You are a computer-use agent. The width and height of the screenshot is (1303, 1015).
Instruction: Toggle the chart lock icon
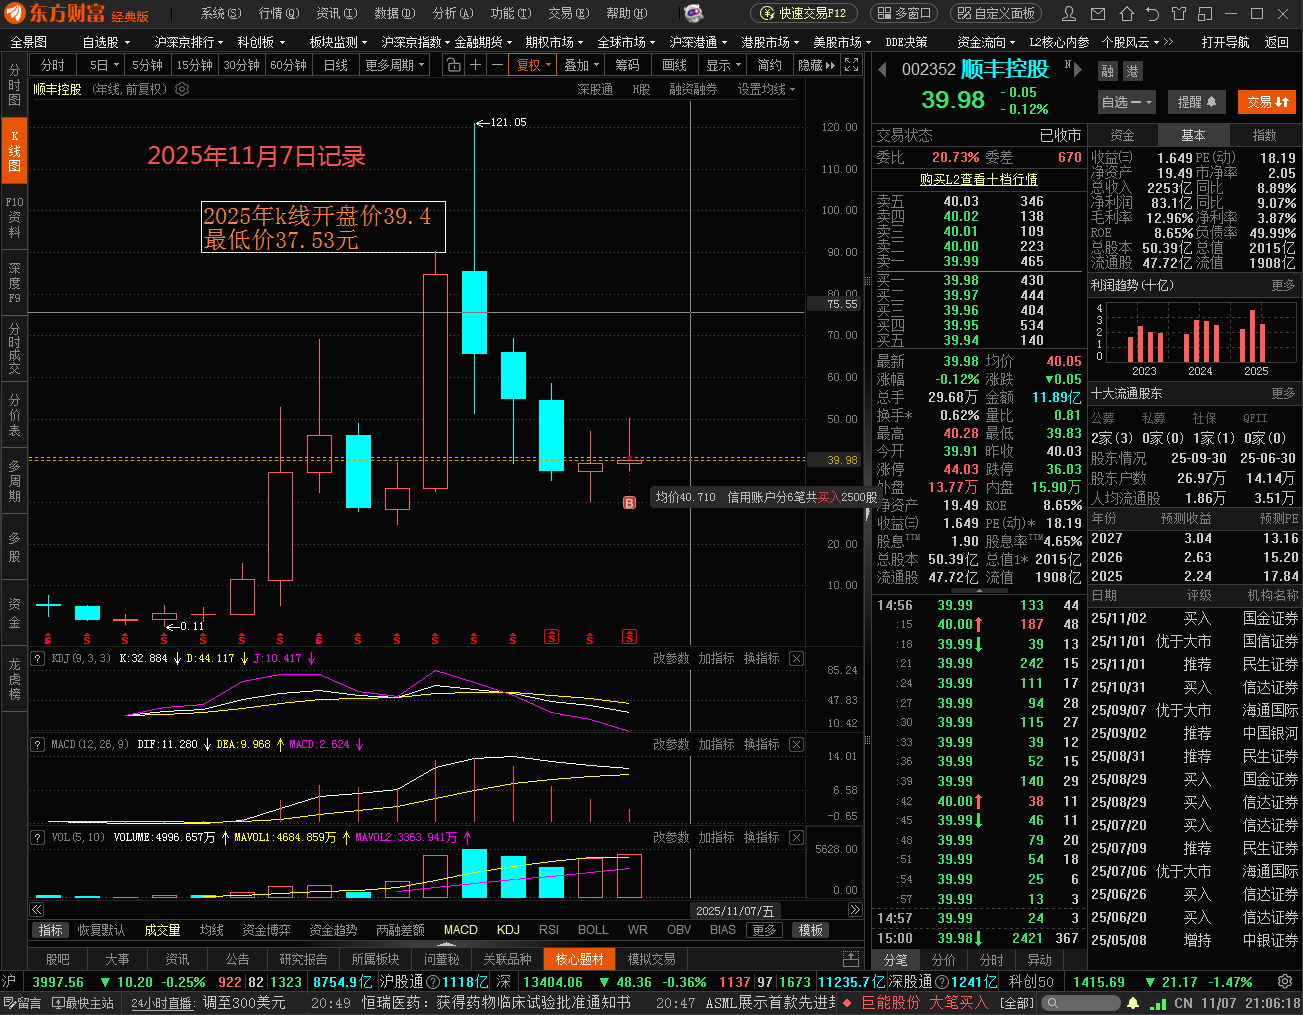(454, 65)
